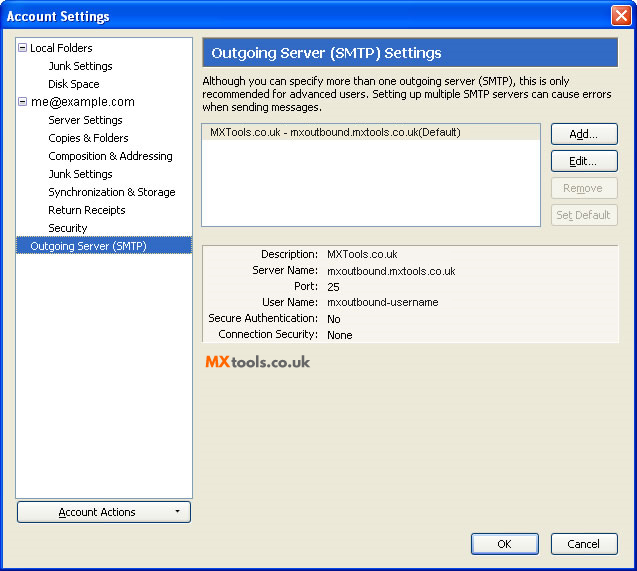Confirm settings with the OK button

(505, 544)
